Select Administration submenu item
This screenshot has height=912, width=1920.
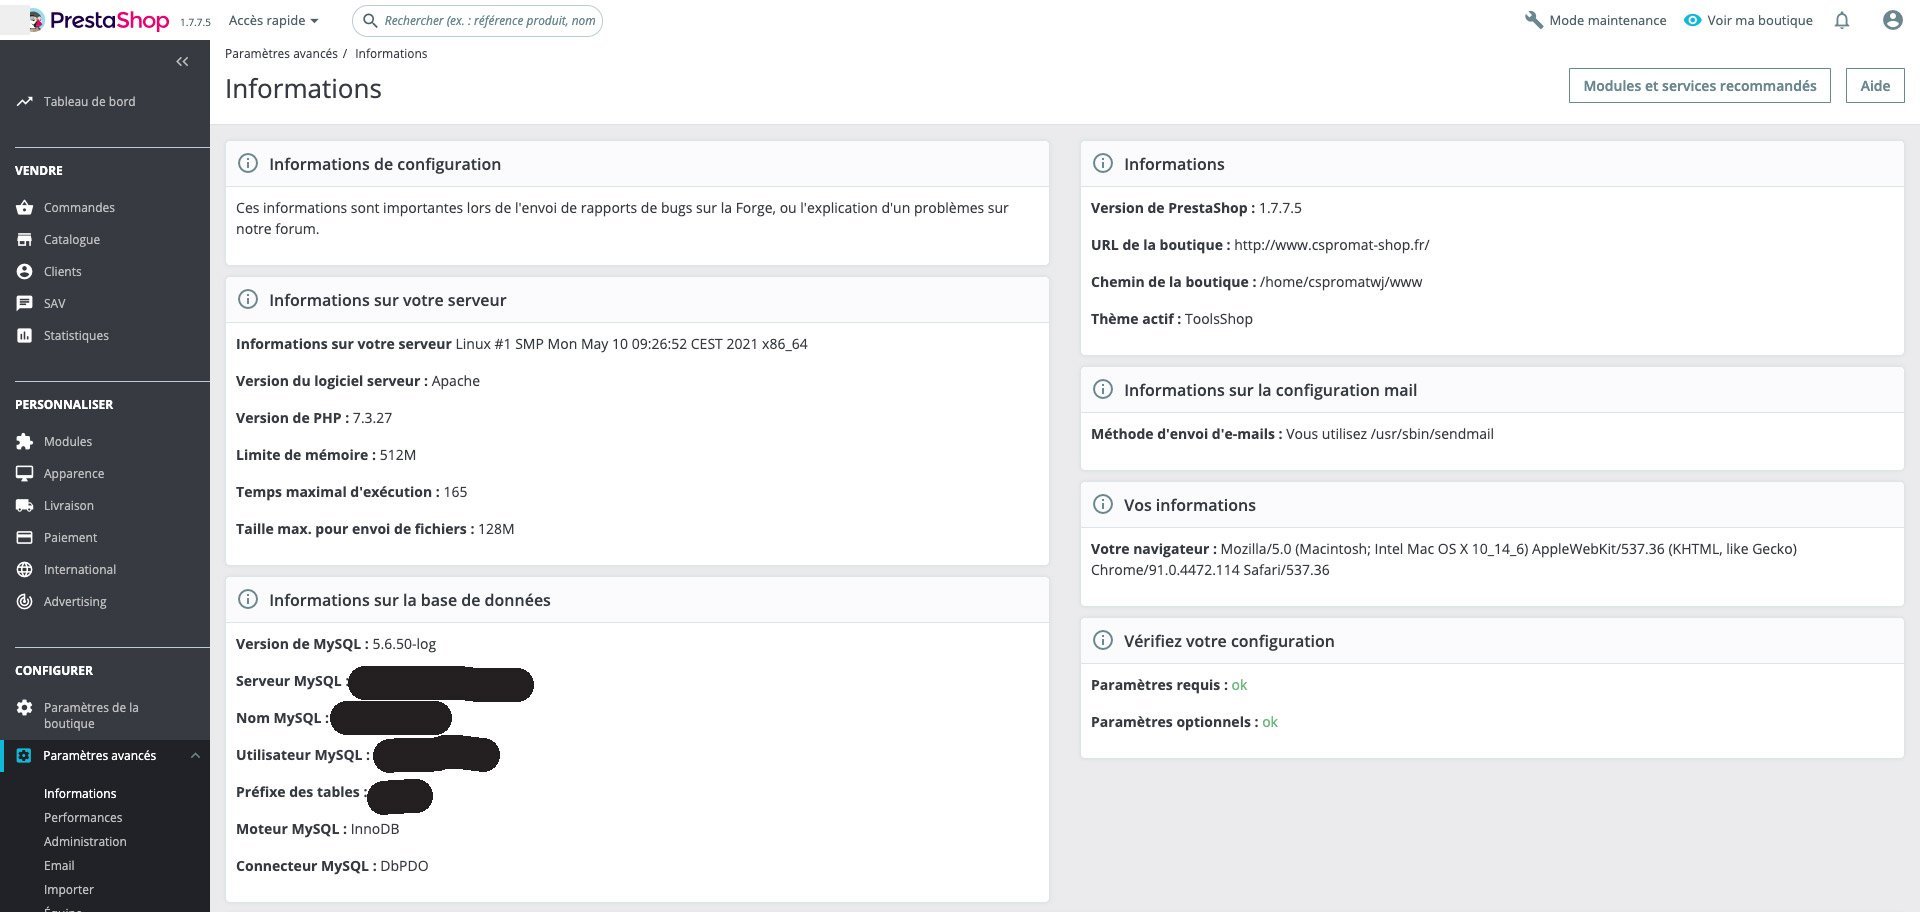[x=85, y=841]
